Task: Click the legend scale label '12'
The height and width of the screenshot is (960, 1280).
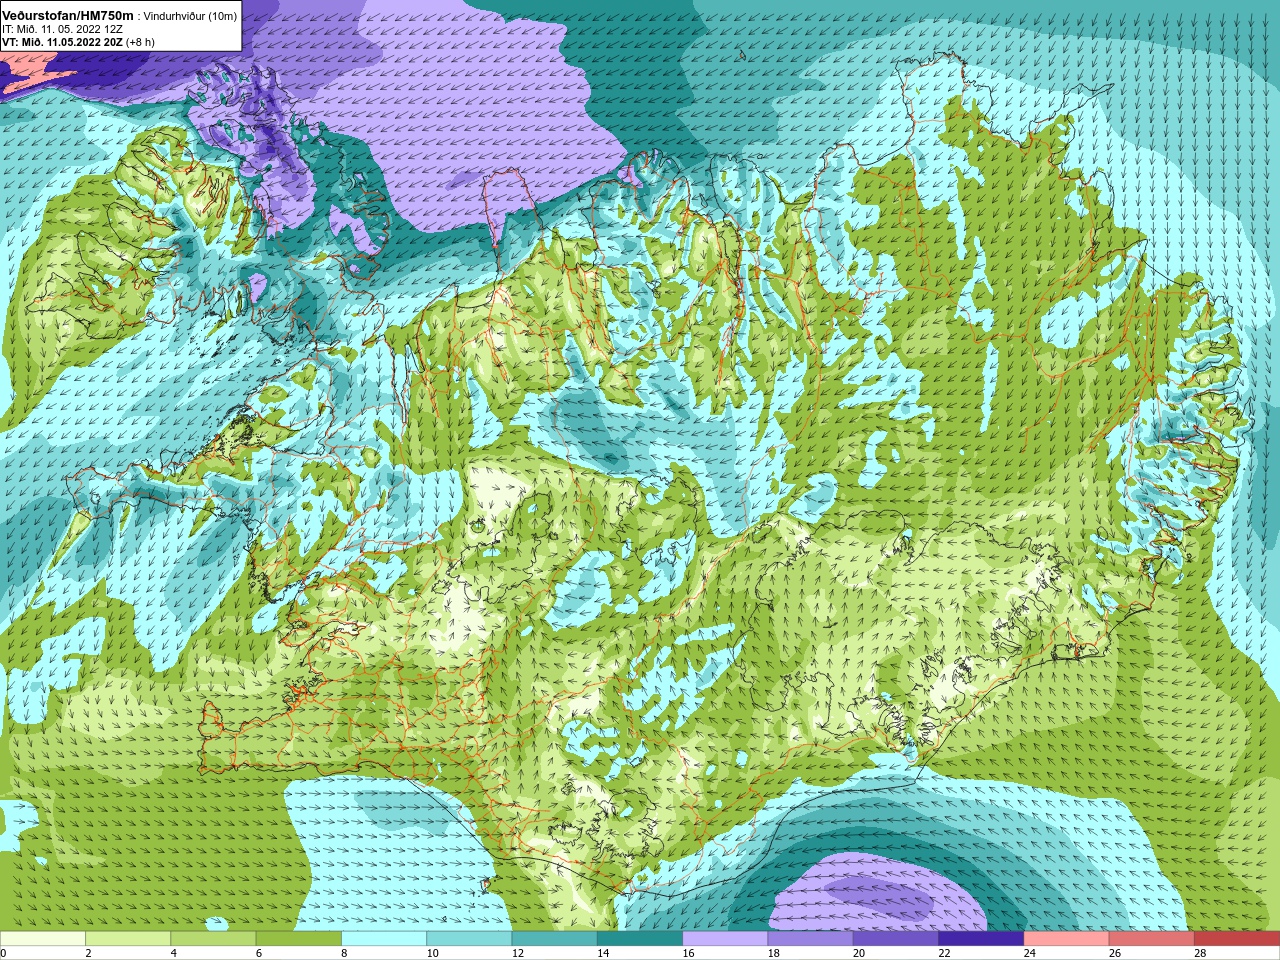Action: 518,953
